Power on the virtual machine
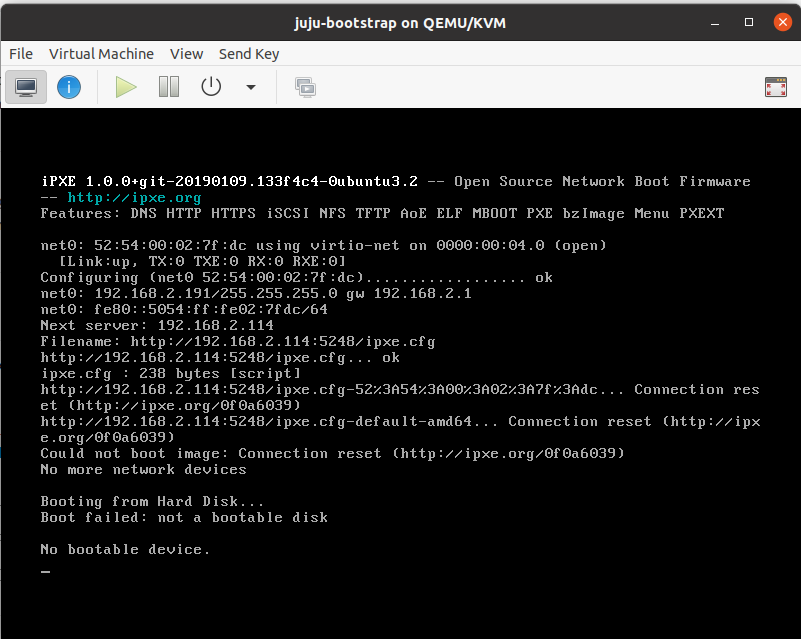This screenshot has width=801, height=639. [x=125, y=87]
